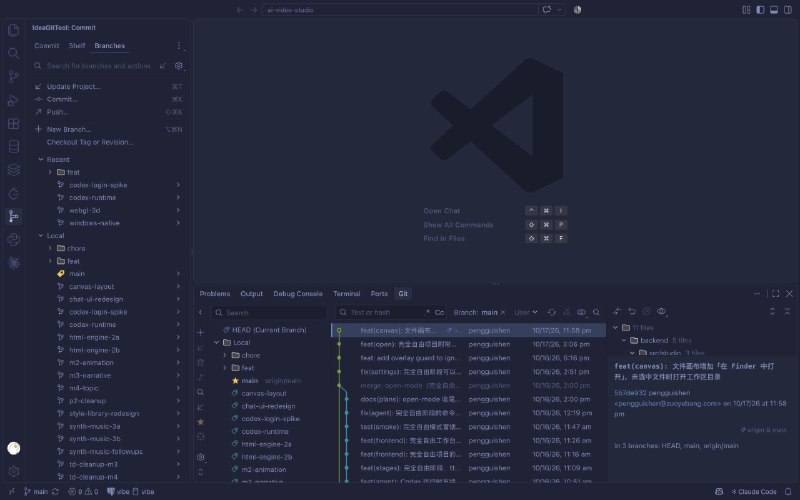Open the IdeaGitTool activity bar icon
This screenshot has width=800, height=500.
pyautogui.click(x=14, y=216)
